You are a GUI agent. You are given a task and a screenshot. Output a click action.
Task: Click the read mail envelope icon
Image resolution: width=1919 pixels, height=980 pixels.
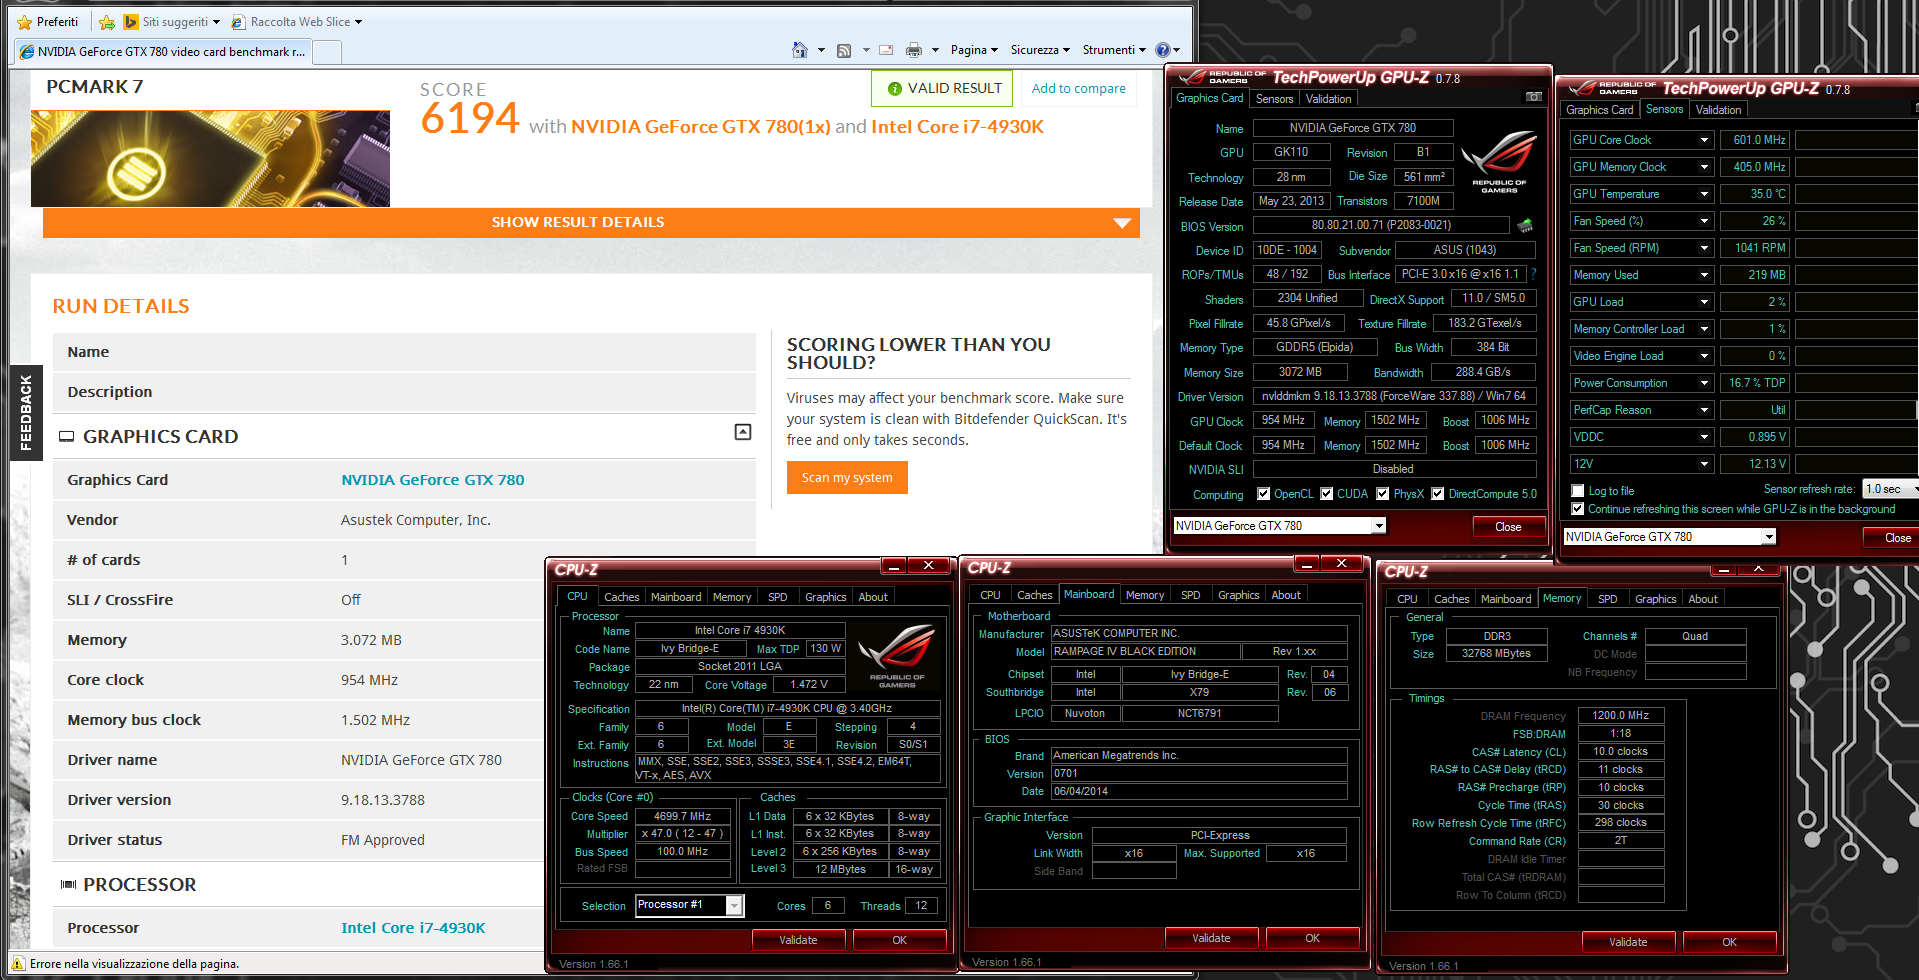886,50
